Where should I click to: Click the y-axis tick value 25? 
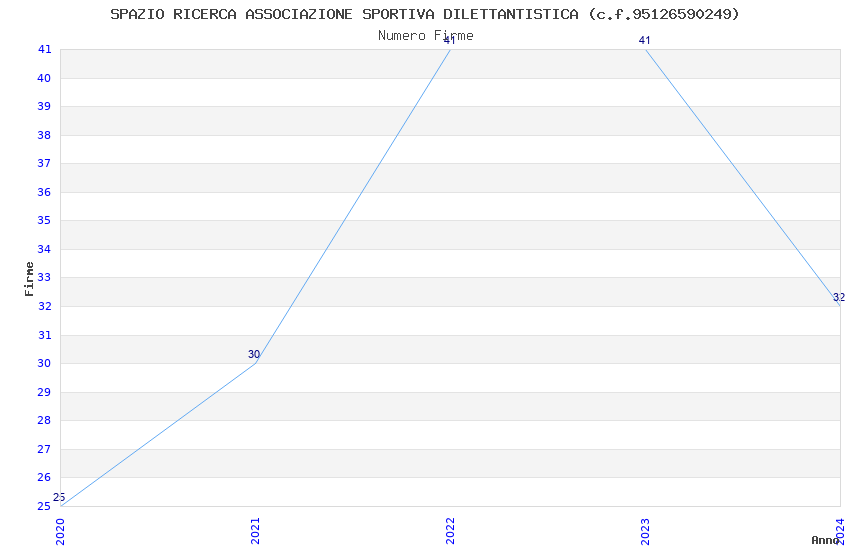[44, 506]
